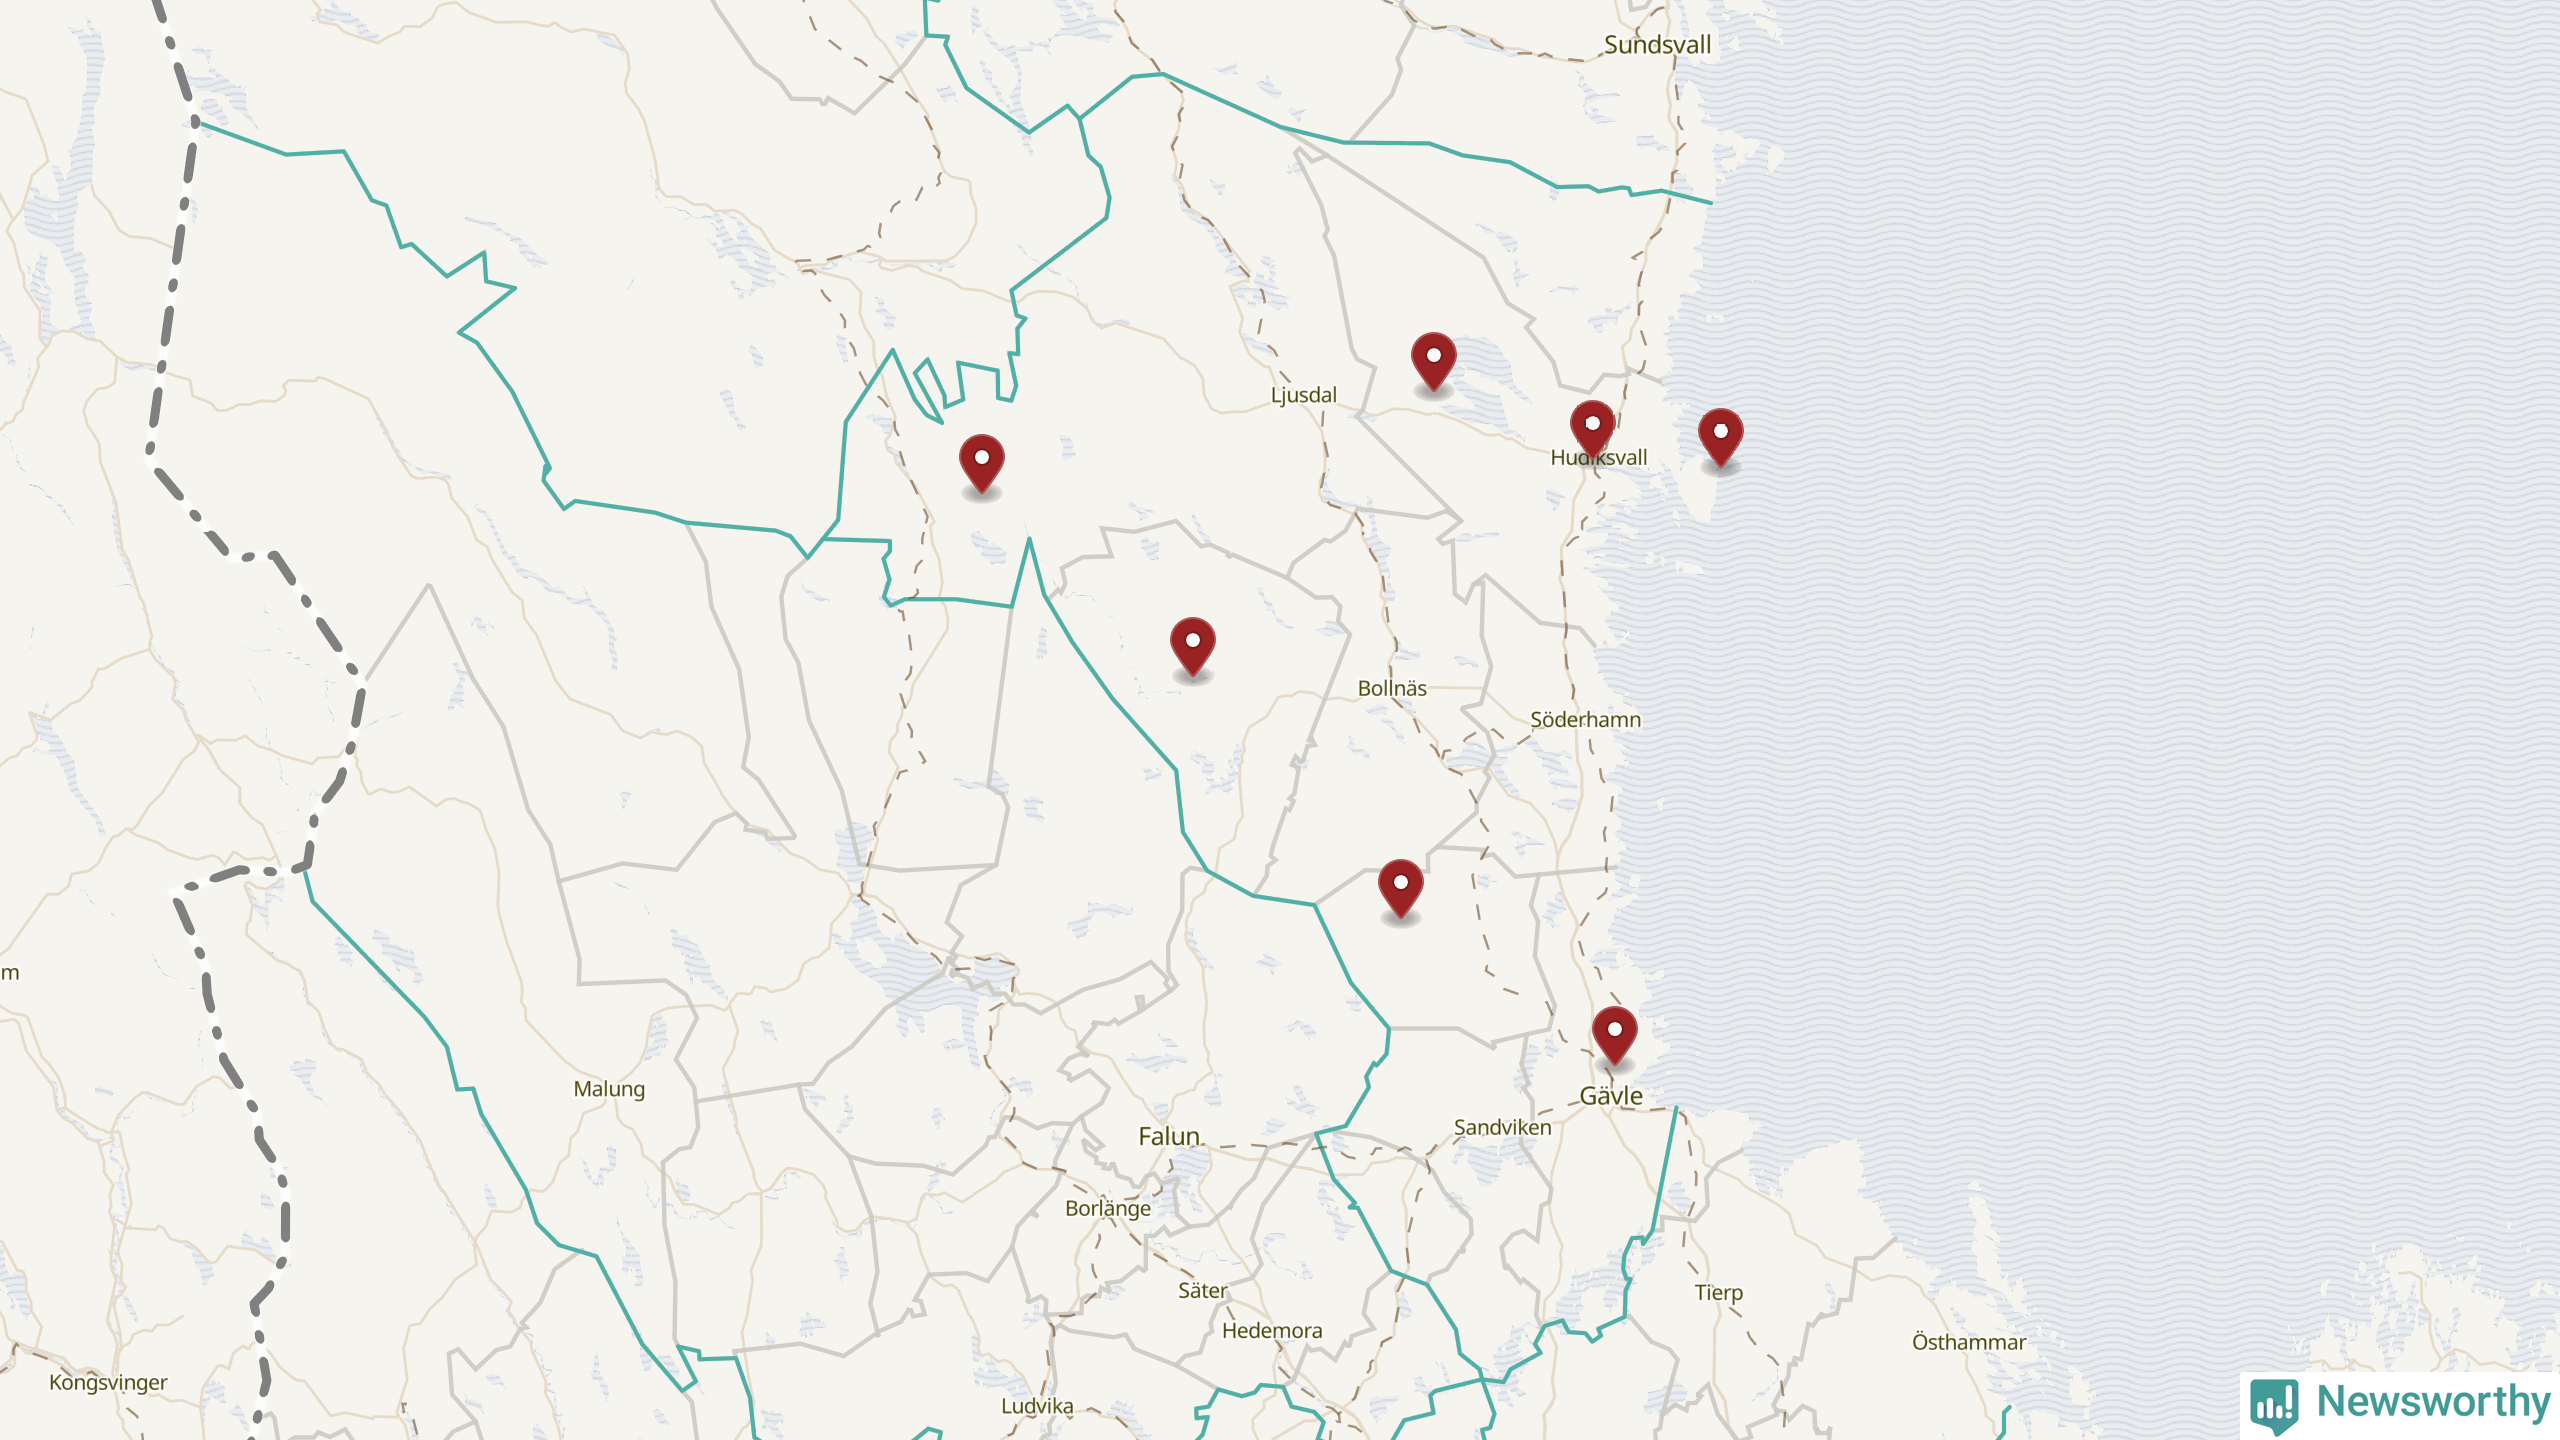Select the Östhammar town label
Image resolution: width=2560 pixels, height=1440 pixels.
pyautogui.click(x=1968, y=1342)
